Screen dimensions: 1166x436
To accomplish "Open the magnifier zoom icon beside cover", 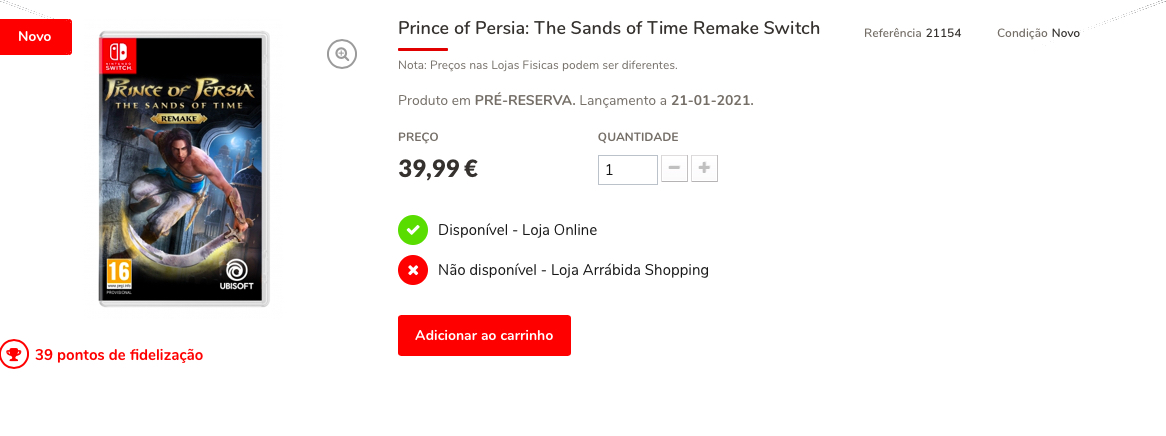I will click(x=342, y=54).
